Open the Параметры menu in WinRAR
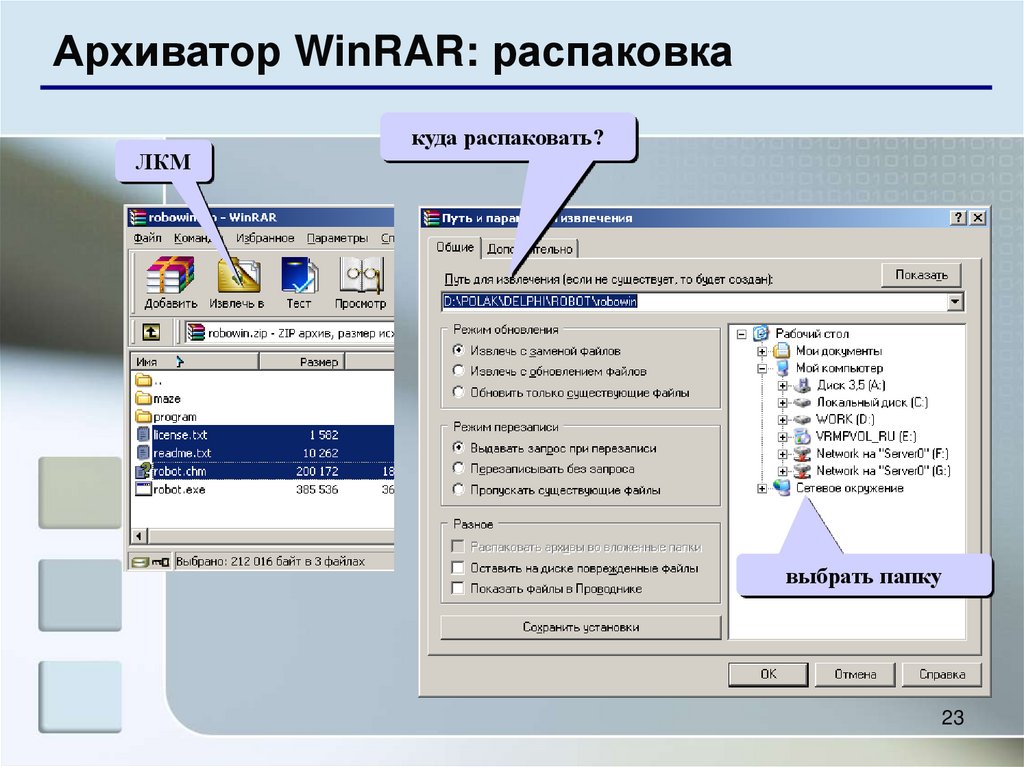Viewport: 1024px width, 767px height. (x=338, y=238)
